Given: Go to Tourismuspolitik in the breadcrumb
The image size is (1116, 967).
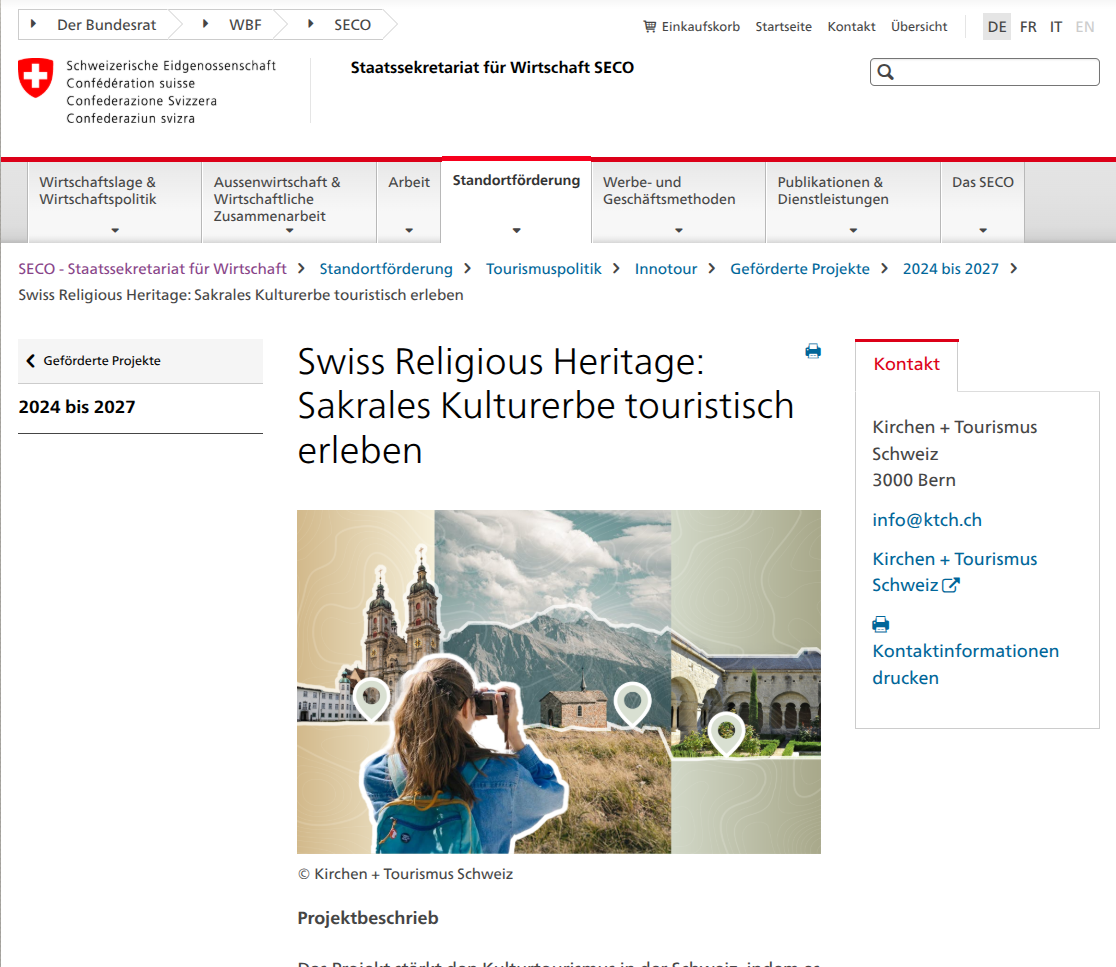Looking at the screenshot, I should (544, 268).
